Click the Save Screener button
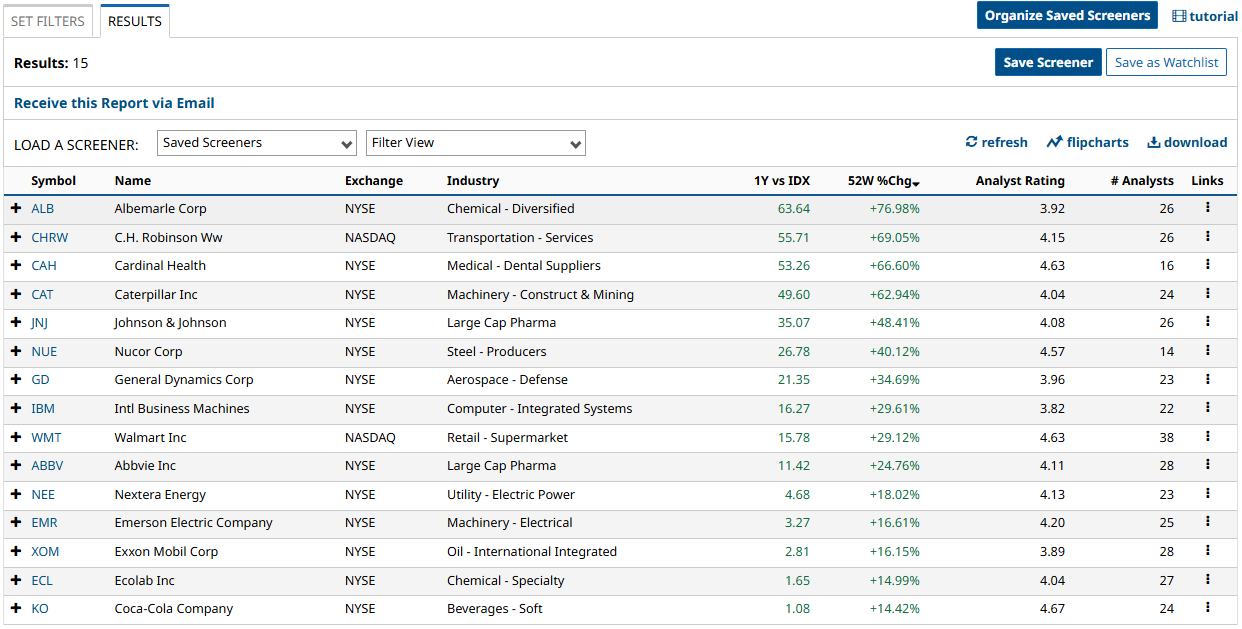This screenshot has height=629, width=1242. tap(1048, 62)
